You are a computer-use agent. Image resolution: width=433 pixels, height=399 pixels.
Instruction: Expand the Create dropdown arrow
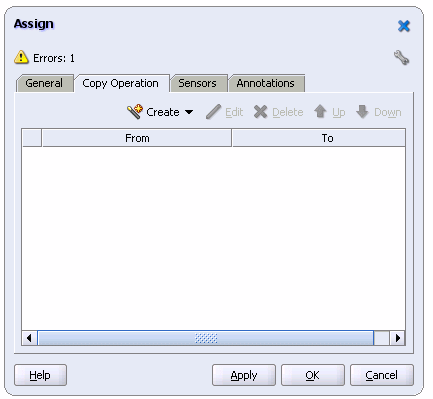pyautogui.click(x=189, y=112)
